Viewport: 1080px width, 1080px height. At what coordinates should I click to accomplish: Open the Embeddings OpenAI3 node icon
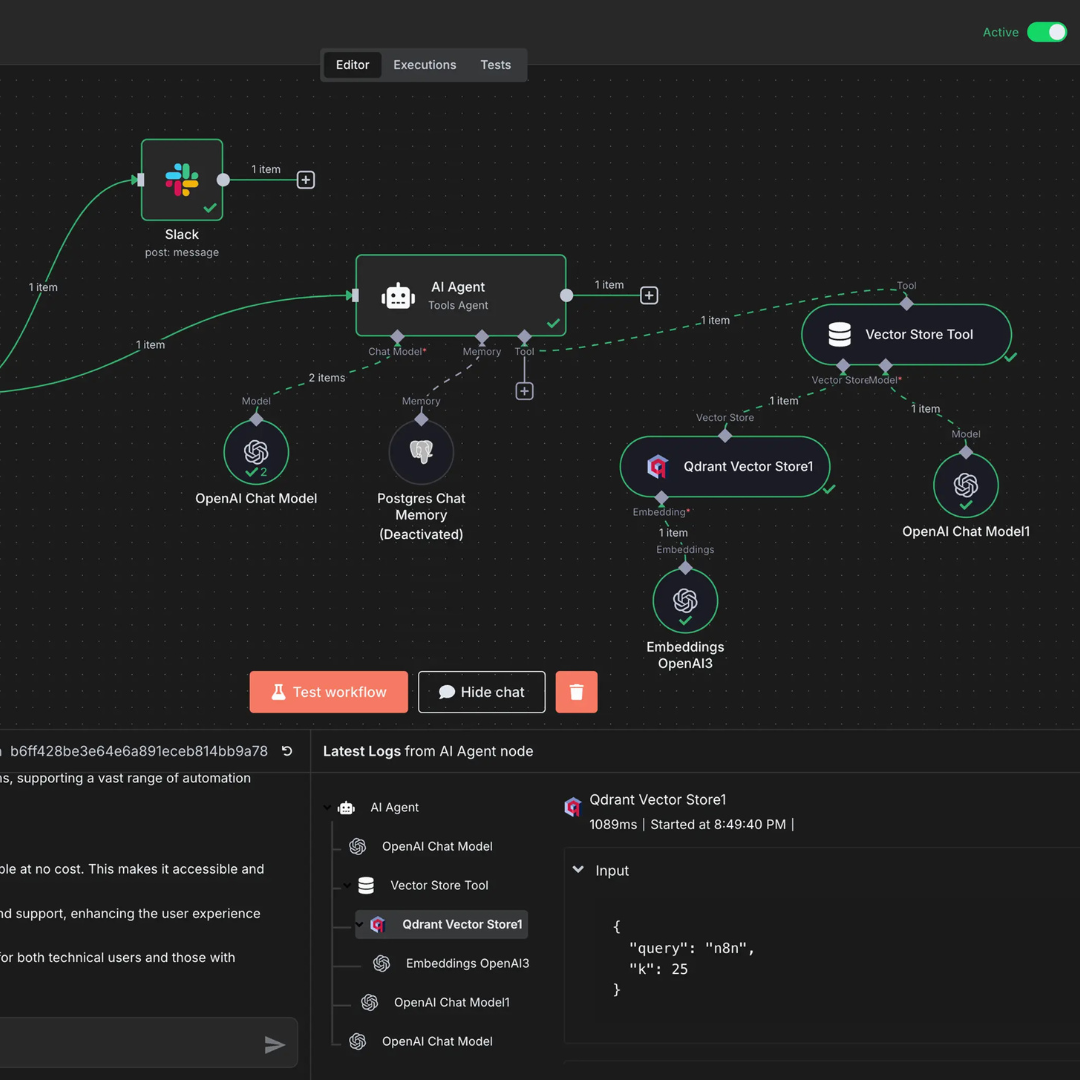click(685, 600)
